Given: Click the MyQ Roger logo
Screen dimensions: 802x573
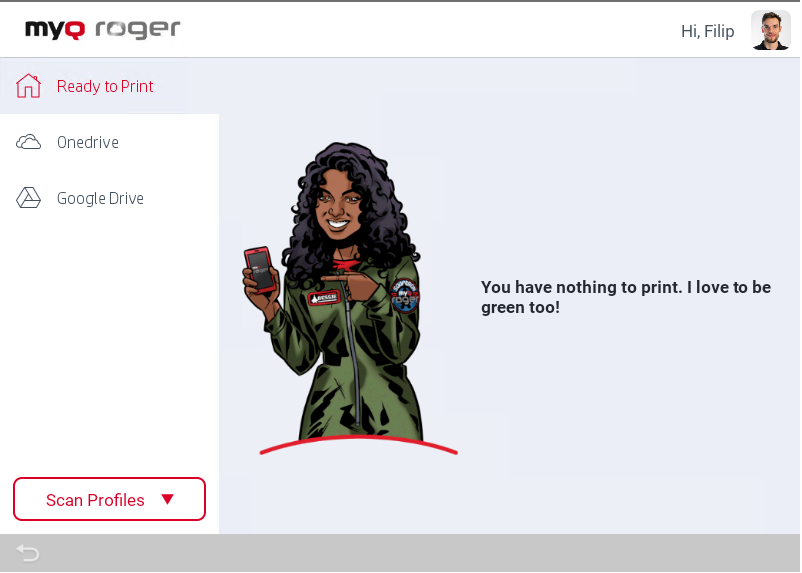Looking at the screenshot, I should (103, 29).
